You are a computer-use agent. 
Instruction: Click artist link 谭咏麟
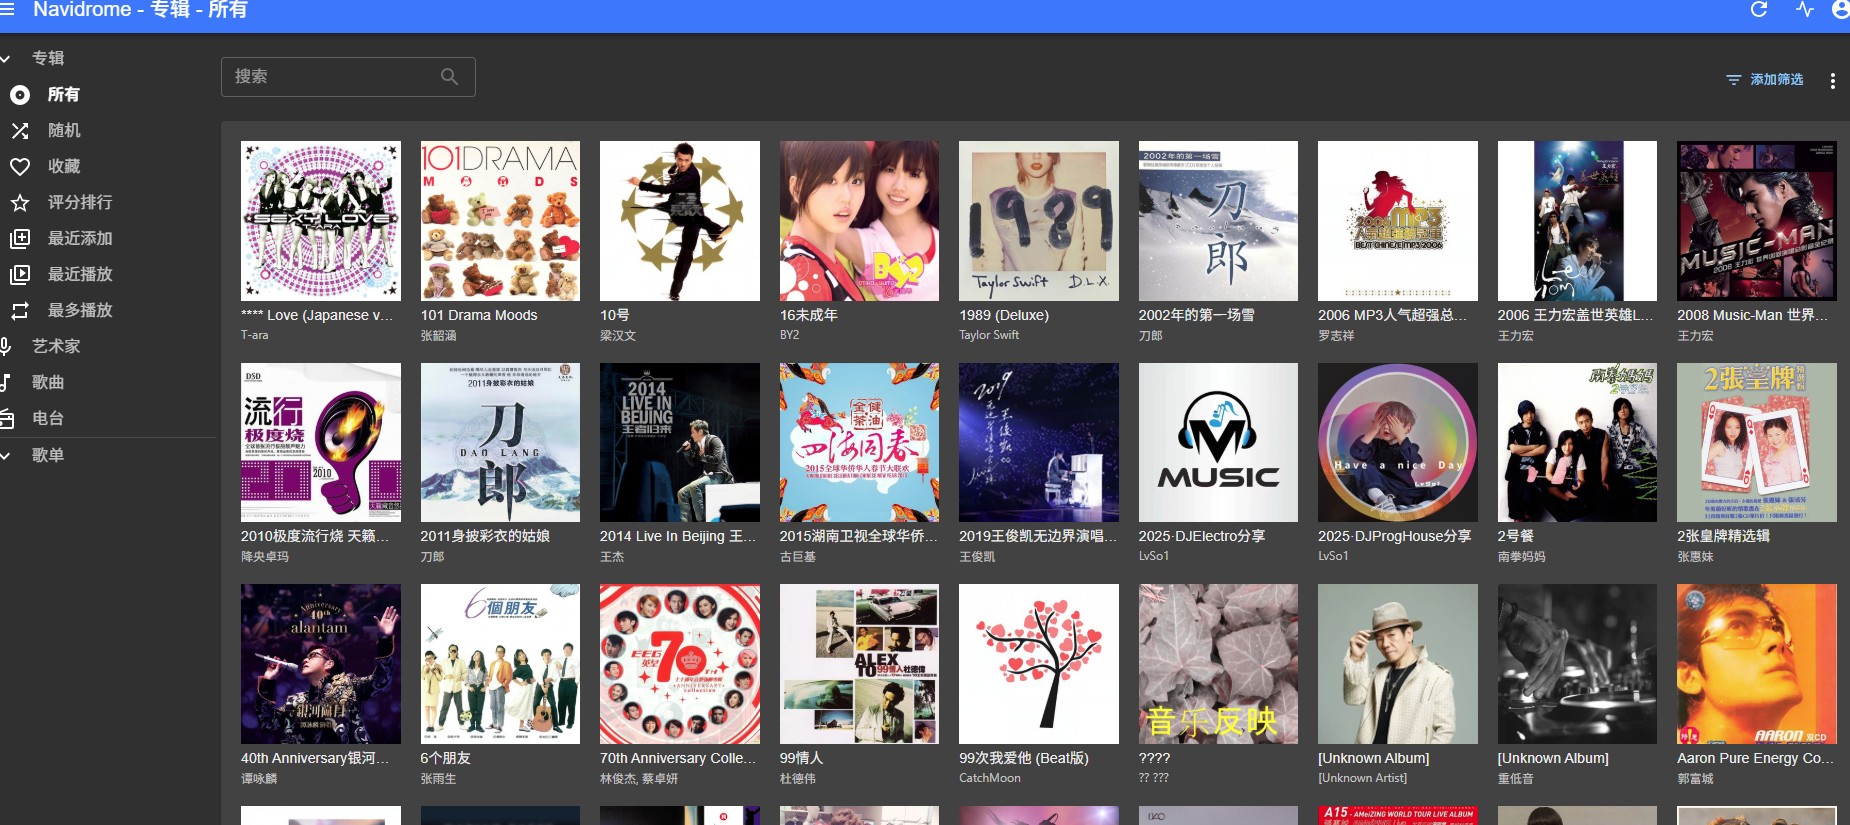259,779
